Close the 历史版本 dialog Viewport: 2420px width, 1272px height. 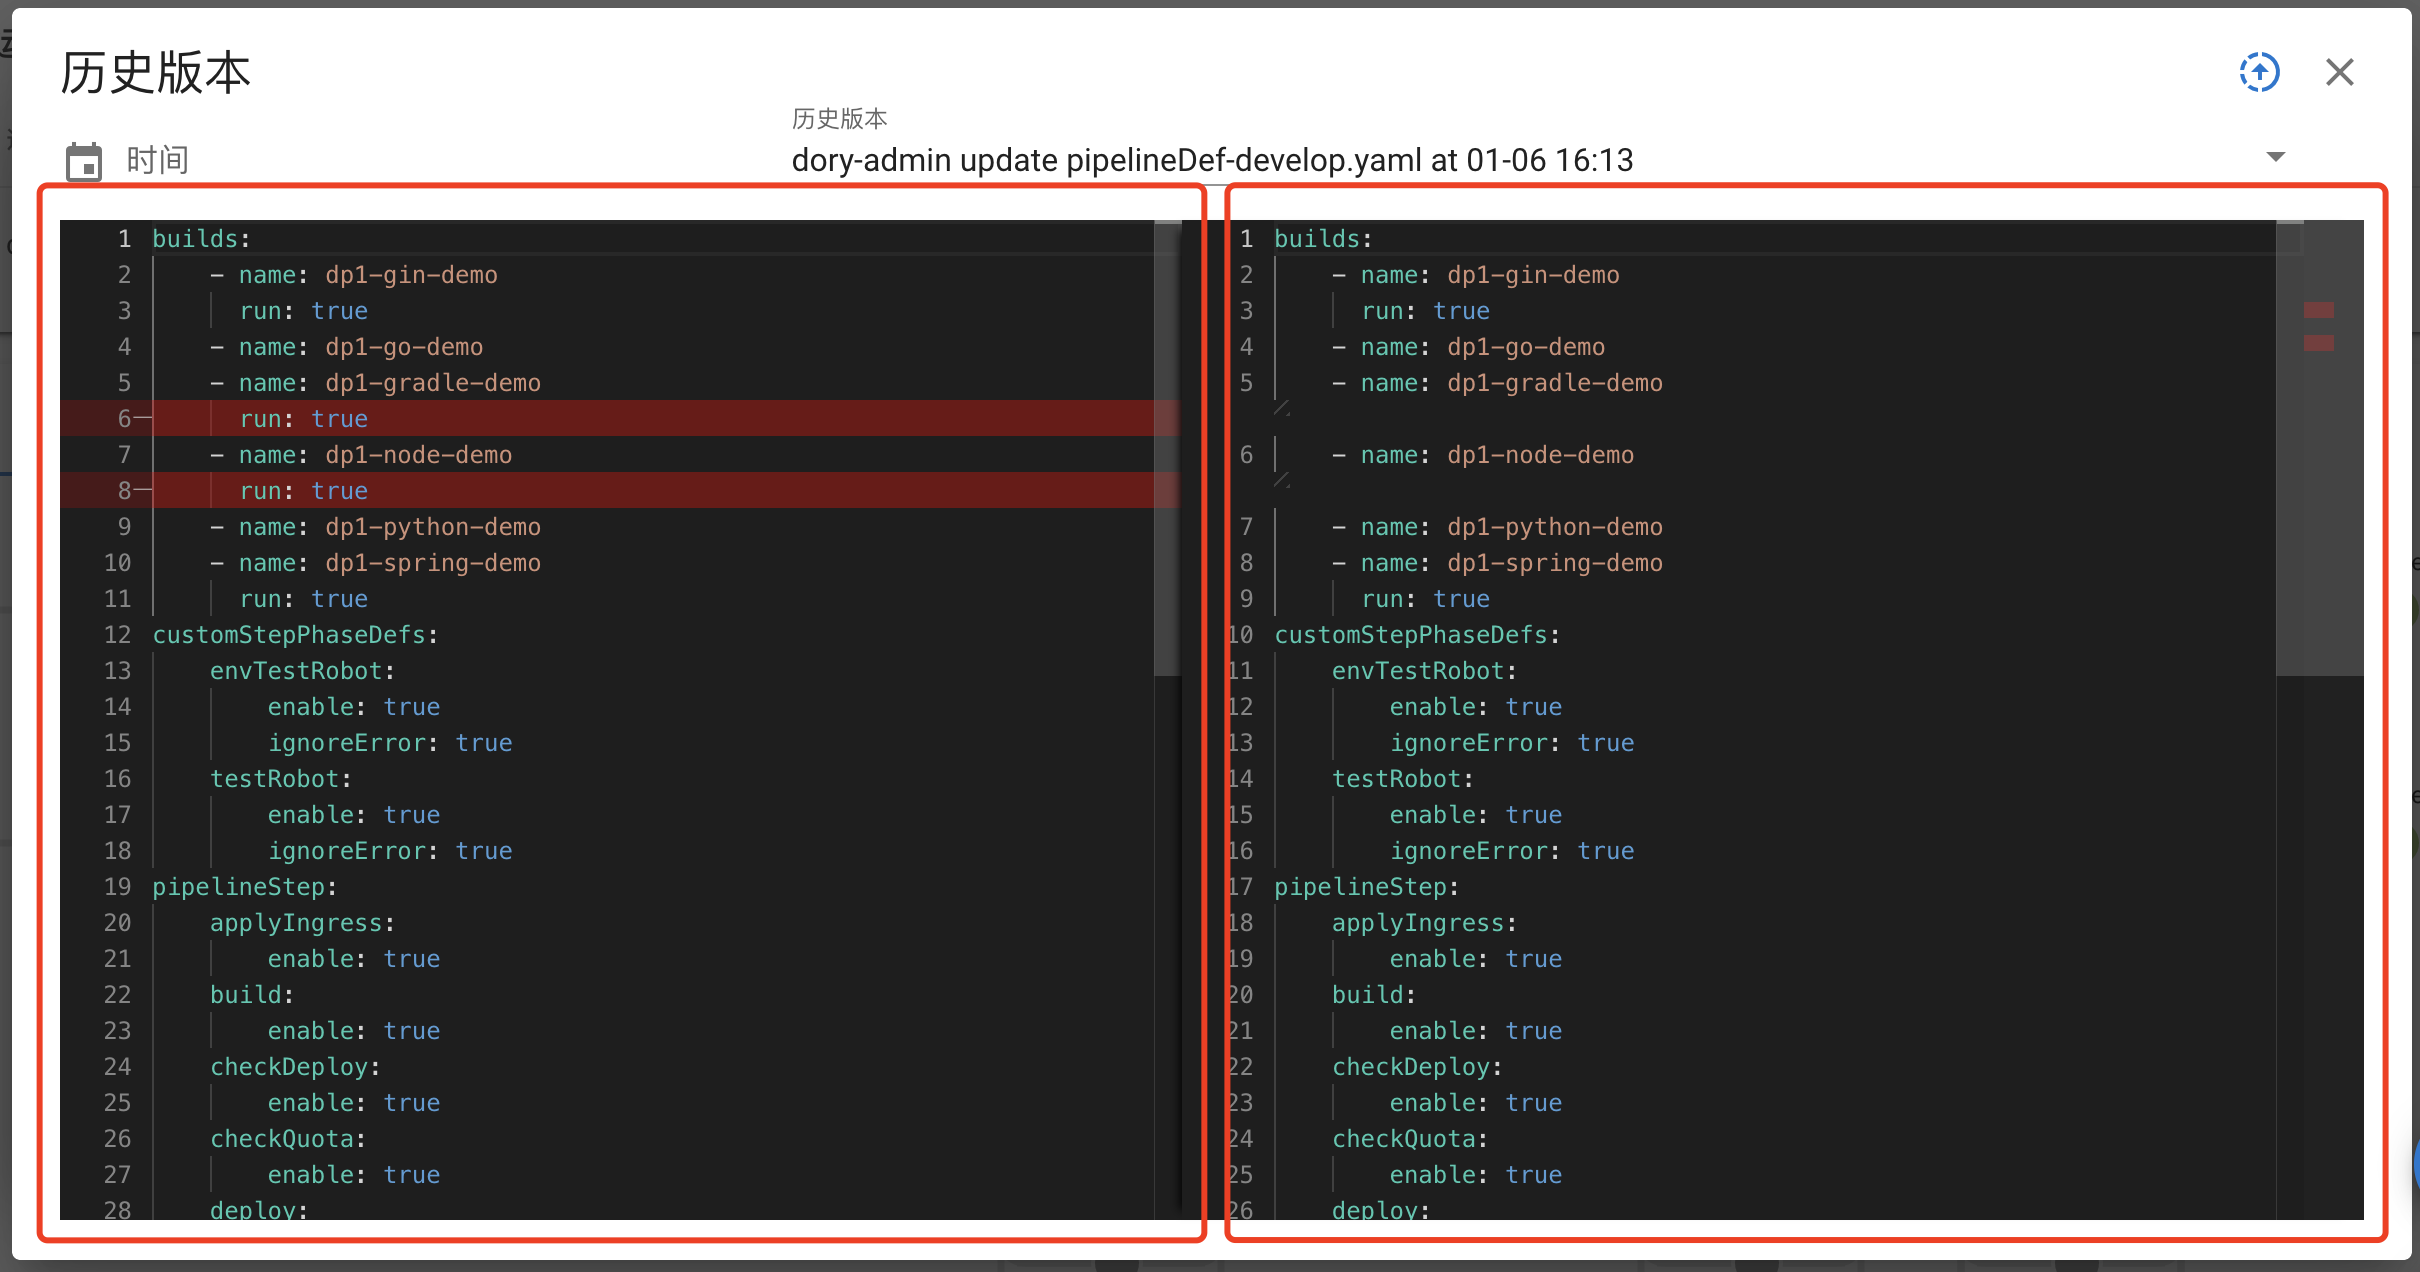[2339, 72]
